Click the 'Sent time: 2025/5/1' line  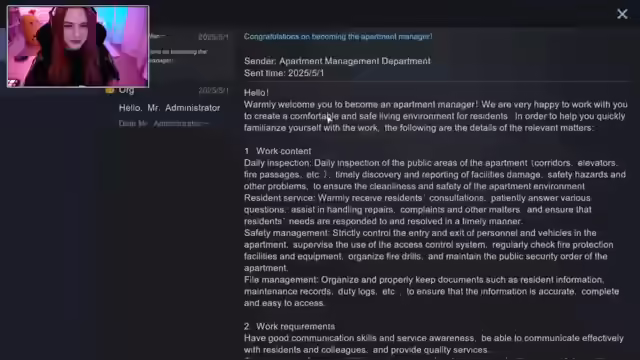point(284,73)
